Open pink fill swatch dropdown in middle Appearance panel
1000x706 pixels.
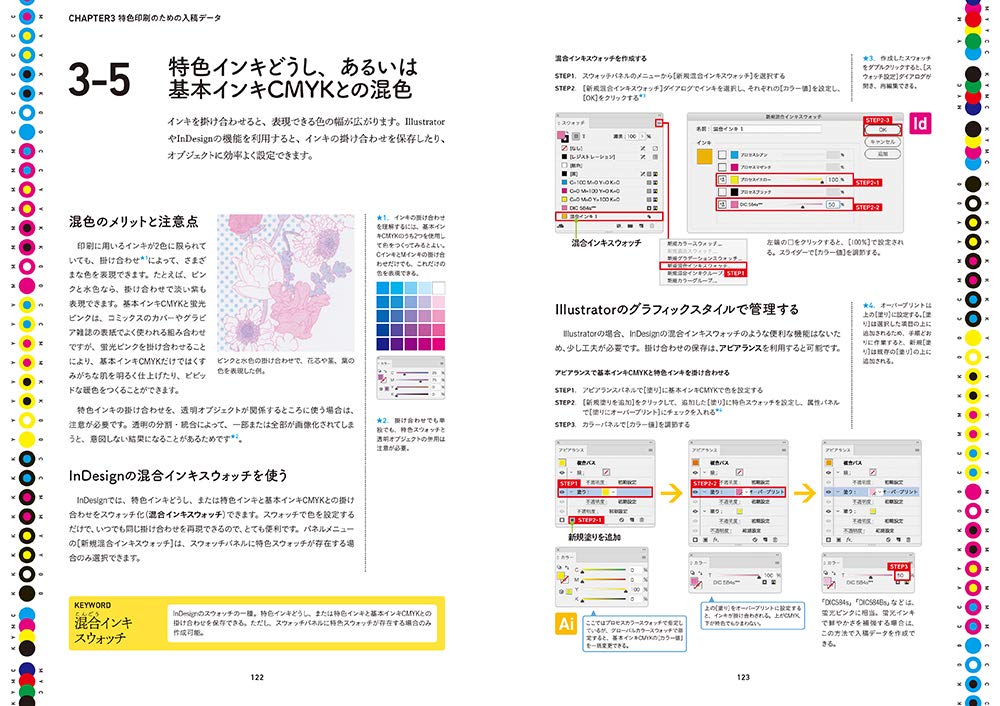[746, 492]
